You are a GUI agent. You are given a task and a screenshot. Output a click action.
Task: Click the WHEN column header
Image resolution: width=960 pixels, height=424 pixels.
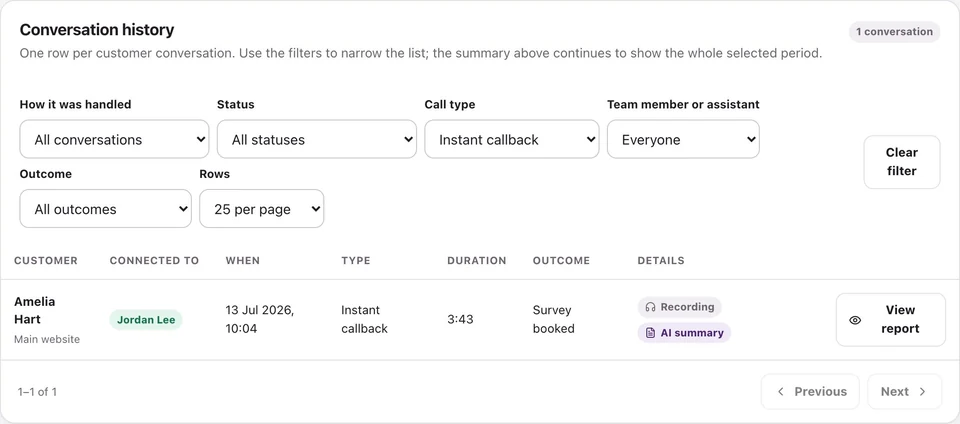(x=242, y=261)
